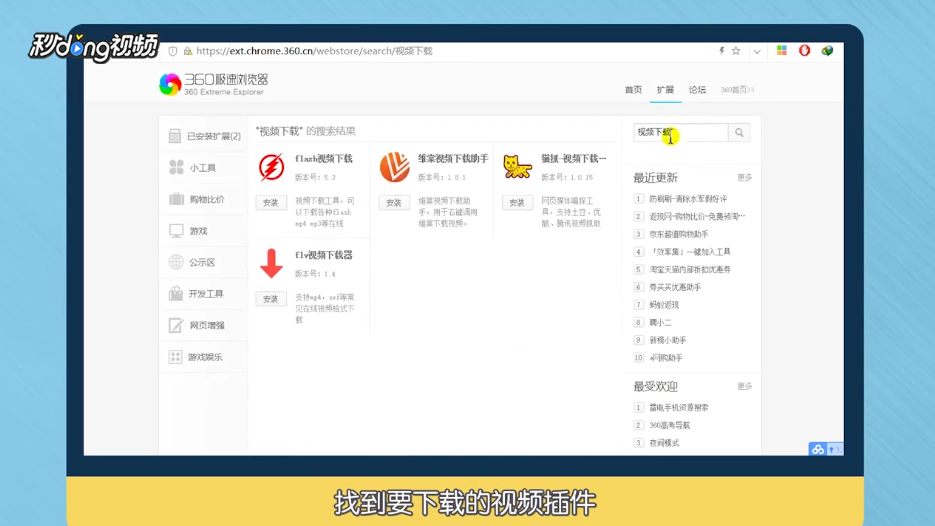
Task: Open item 9 新桃小助手
Action: 668,340
